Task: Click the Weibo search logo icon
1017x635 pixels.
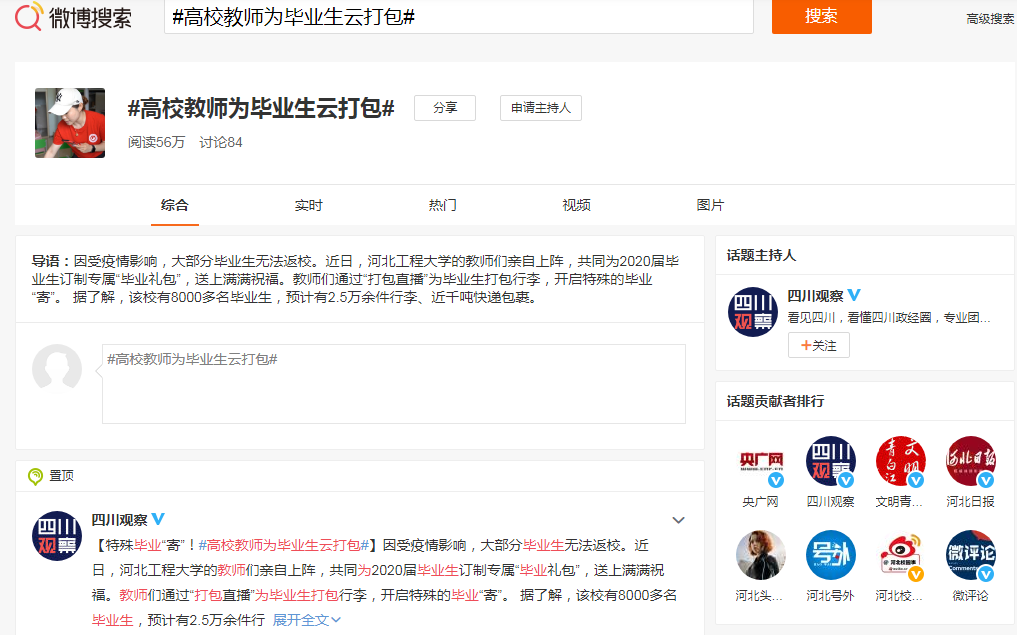Action: [x=28, y=17]
